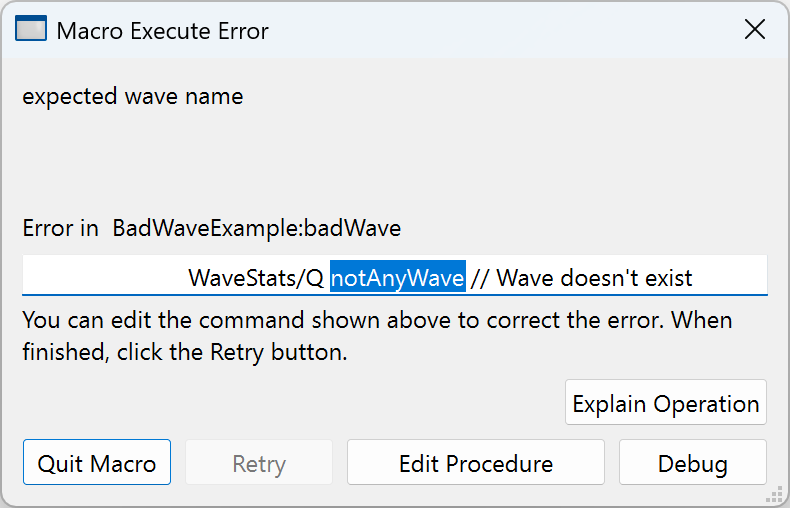Viewport: 790px width, 508px height.
Task: Open Edit Procedure for the macro
Action: [x=475, y=463]
